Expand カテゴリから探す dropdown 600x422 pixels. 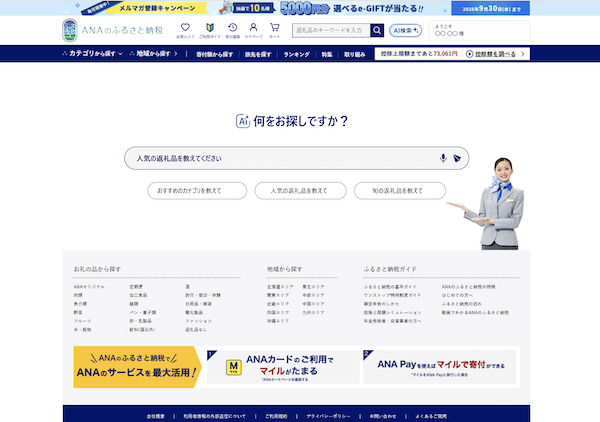[92, 54]
